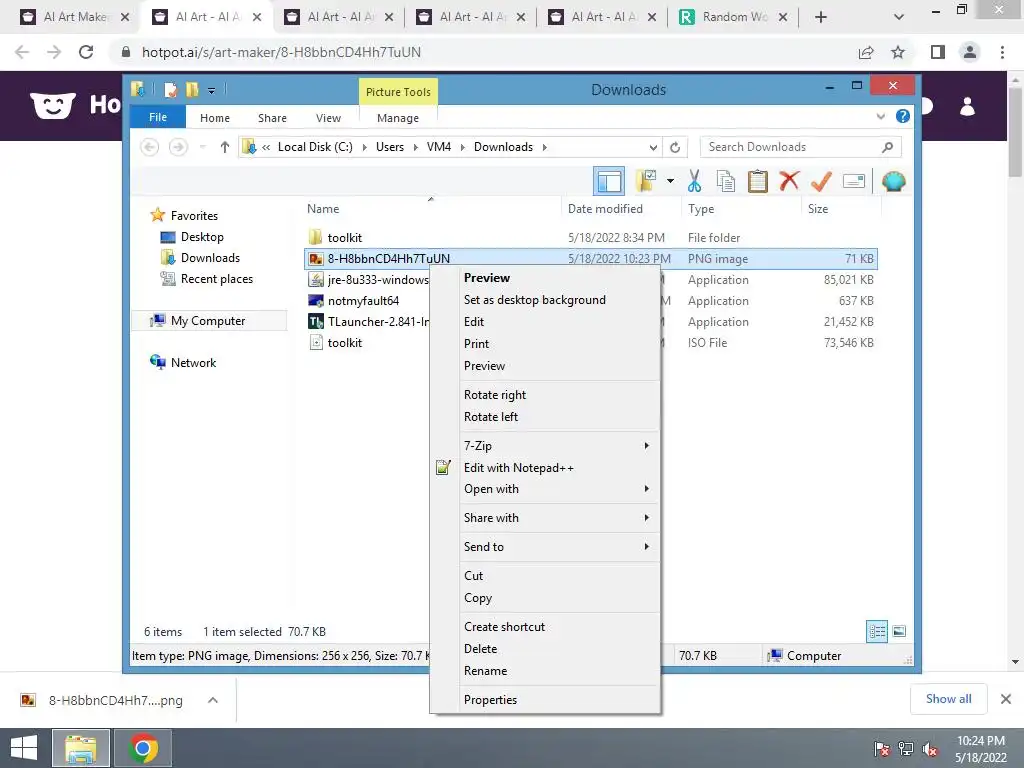
Task: Switch to Details view icon in status bar
Action: point(876,631)
